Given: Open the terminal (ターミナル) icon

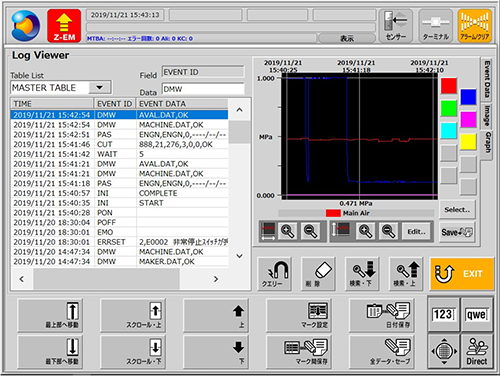Looking at the screenshot, I should pos(436,26).
